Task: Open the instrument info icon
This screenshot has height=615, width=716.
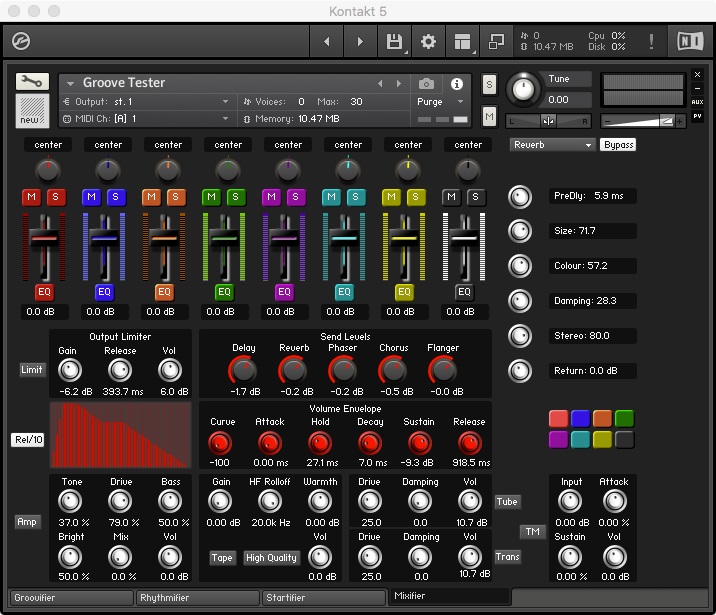Action: [457, 84]
